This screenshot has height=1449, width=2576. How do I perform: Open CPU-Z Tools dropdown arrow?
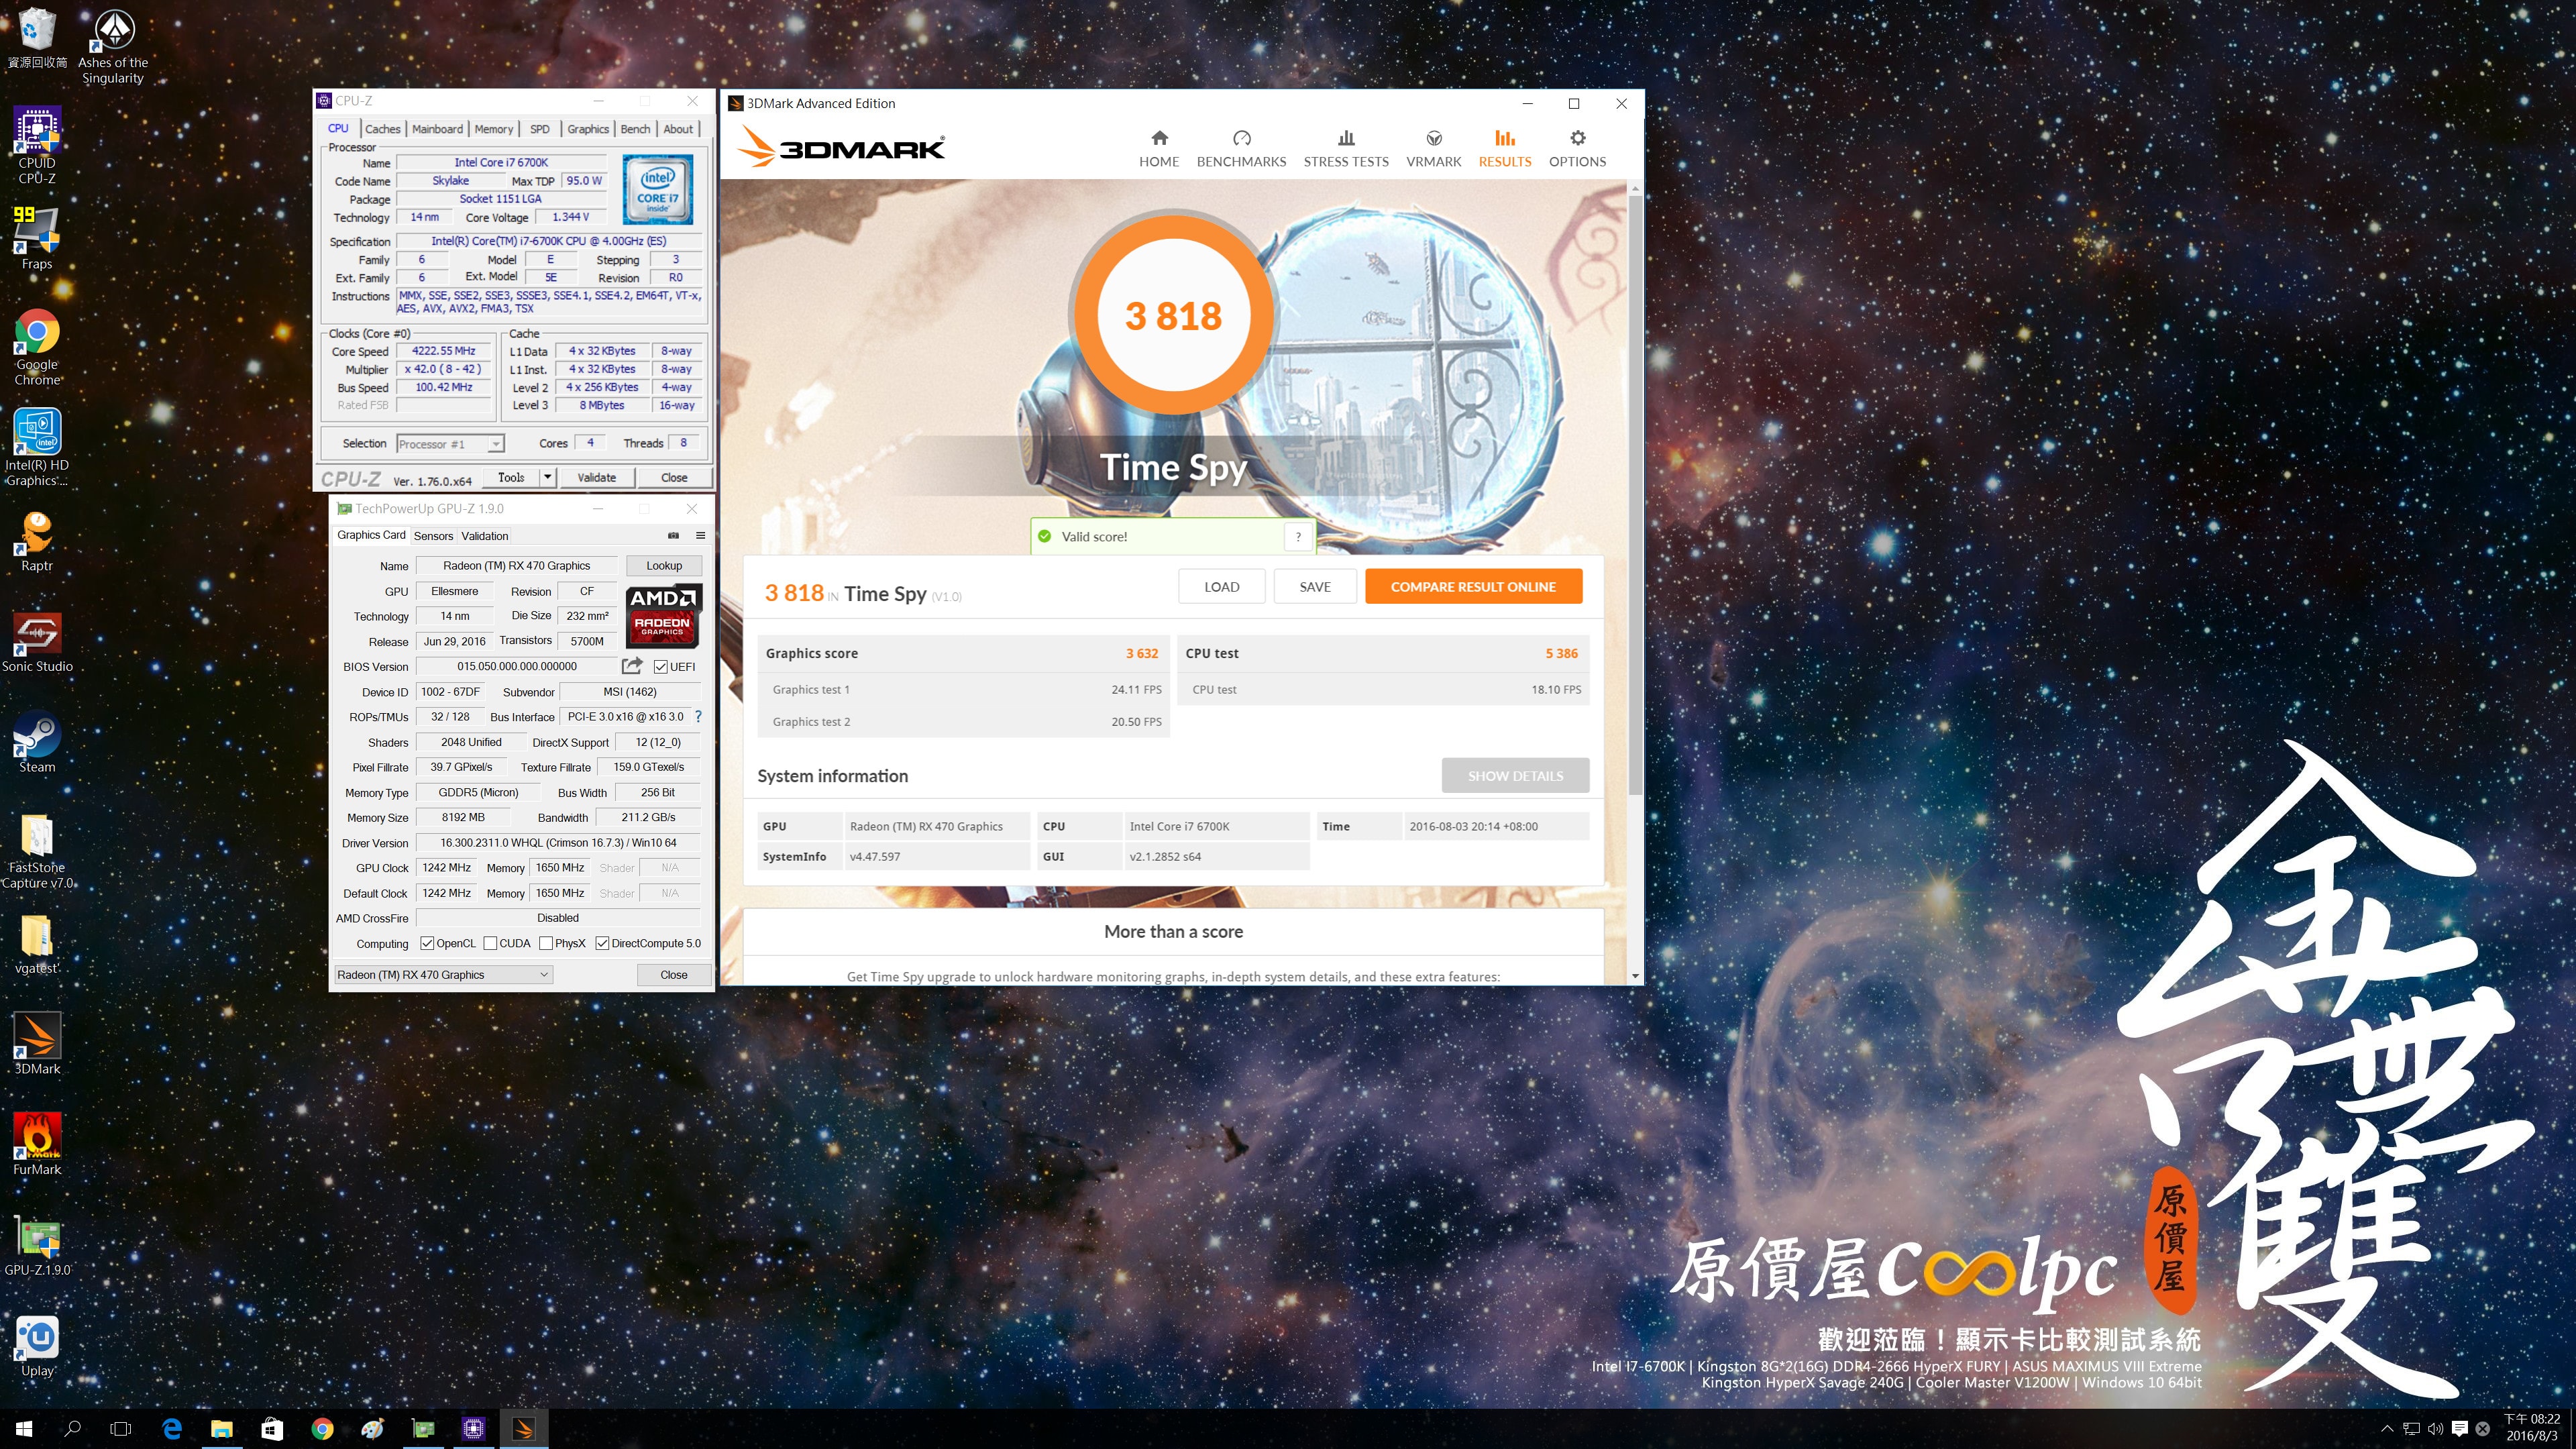tap(547, 477)
